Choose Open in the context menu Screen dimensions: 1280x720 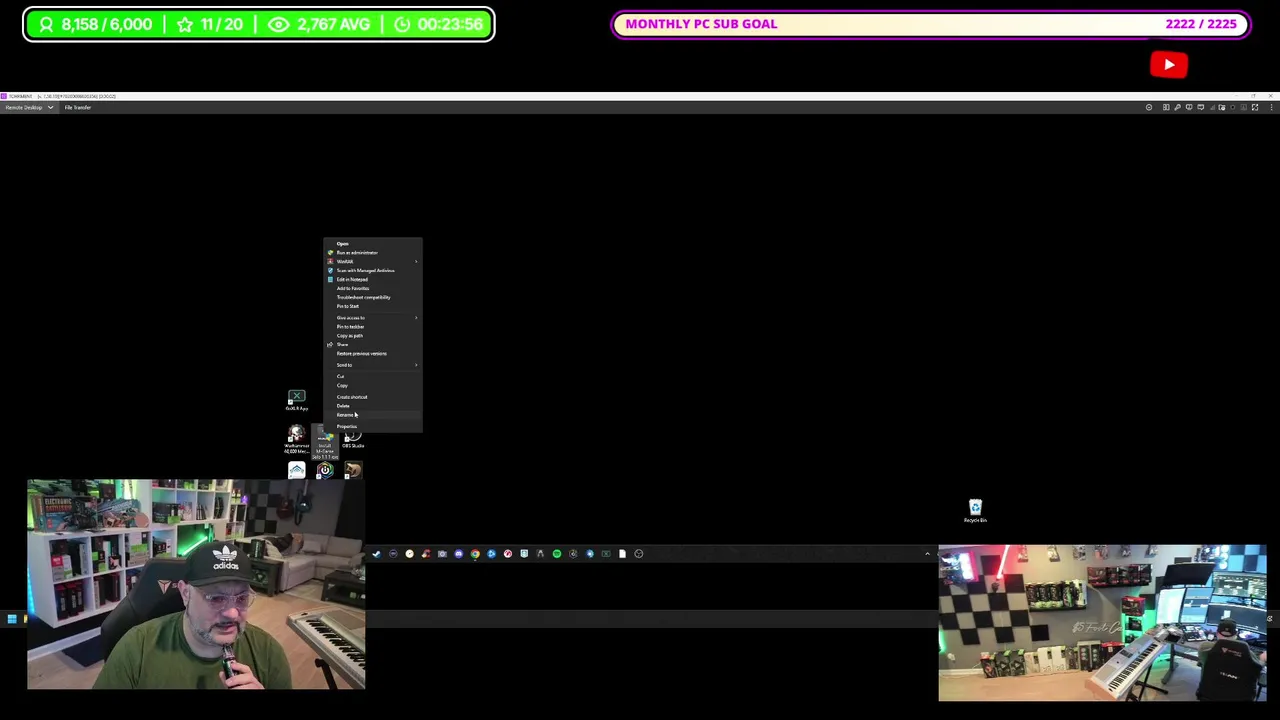[372, 244]
